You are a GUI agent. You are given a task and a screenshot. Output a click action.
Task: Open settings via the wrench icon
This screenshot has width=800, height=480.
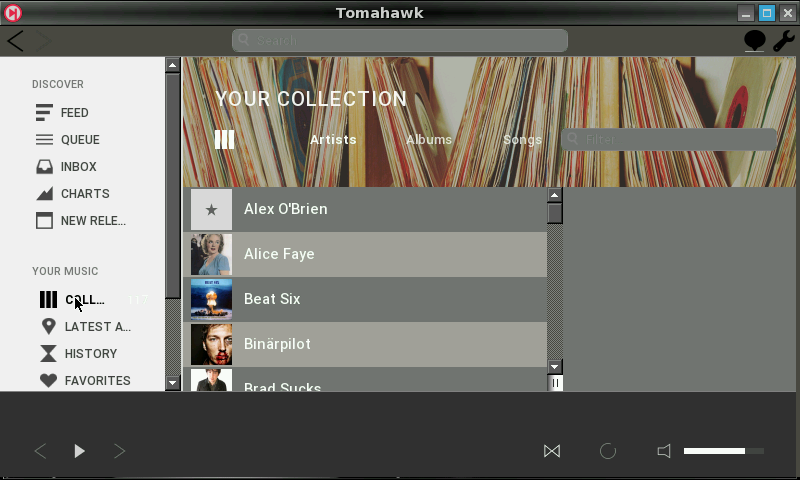tap(784, 41)
